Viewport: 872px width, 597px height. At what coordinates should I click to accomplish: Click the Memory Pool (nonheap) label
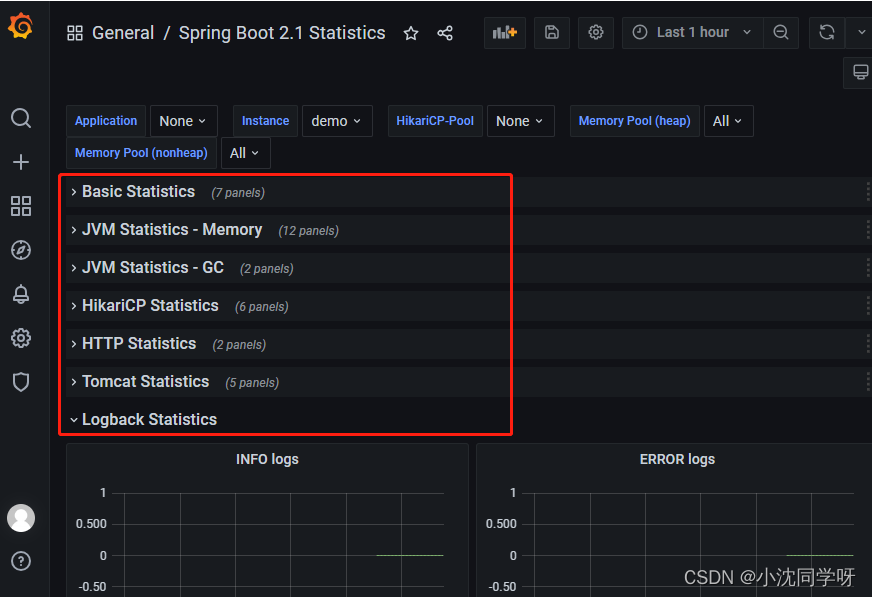141,153
